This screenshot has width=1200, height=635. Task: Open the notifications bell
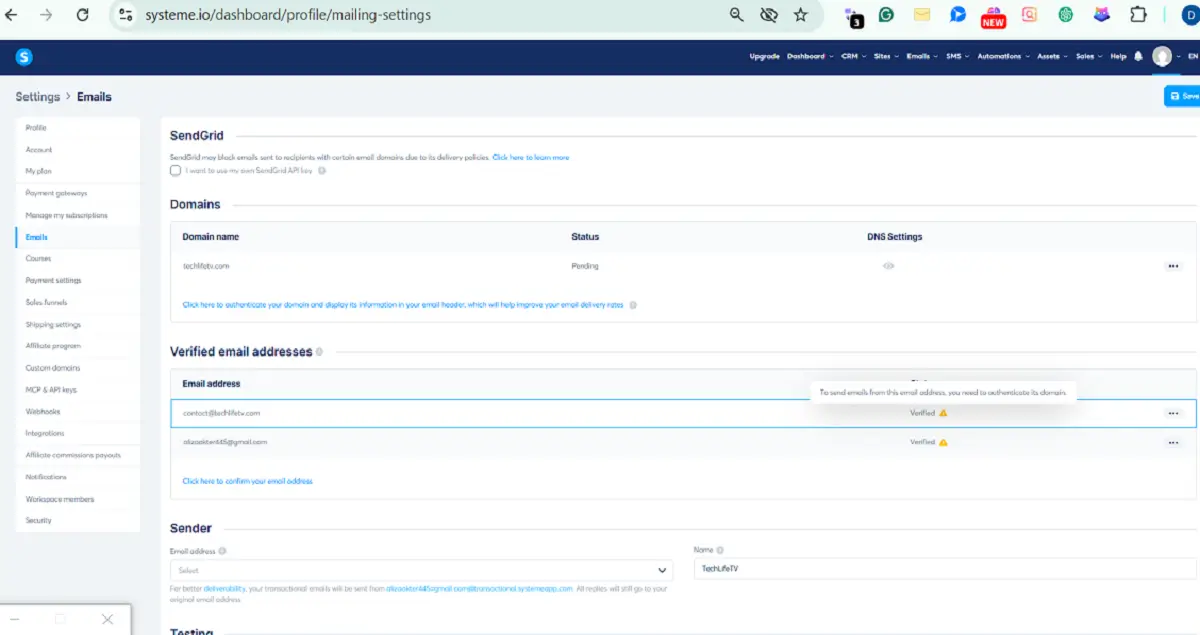click(1139, 57)
